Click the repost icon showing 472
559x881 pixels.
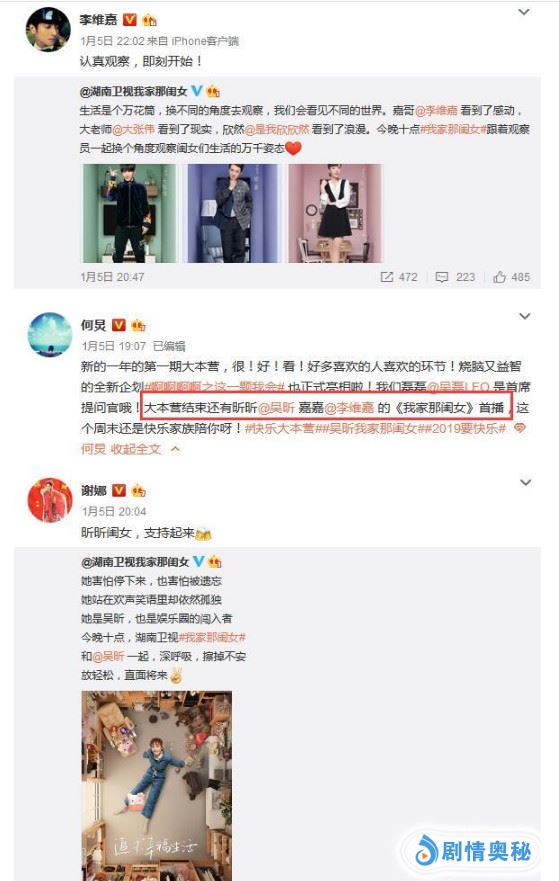tap(387, 277)
